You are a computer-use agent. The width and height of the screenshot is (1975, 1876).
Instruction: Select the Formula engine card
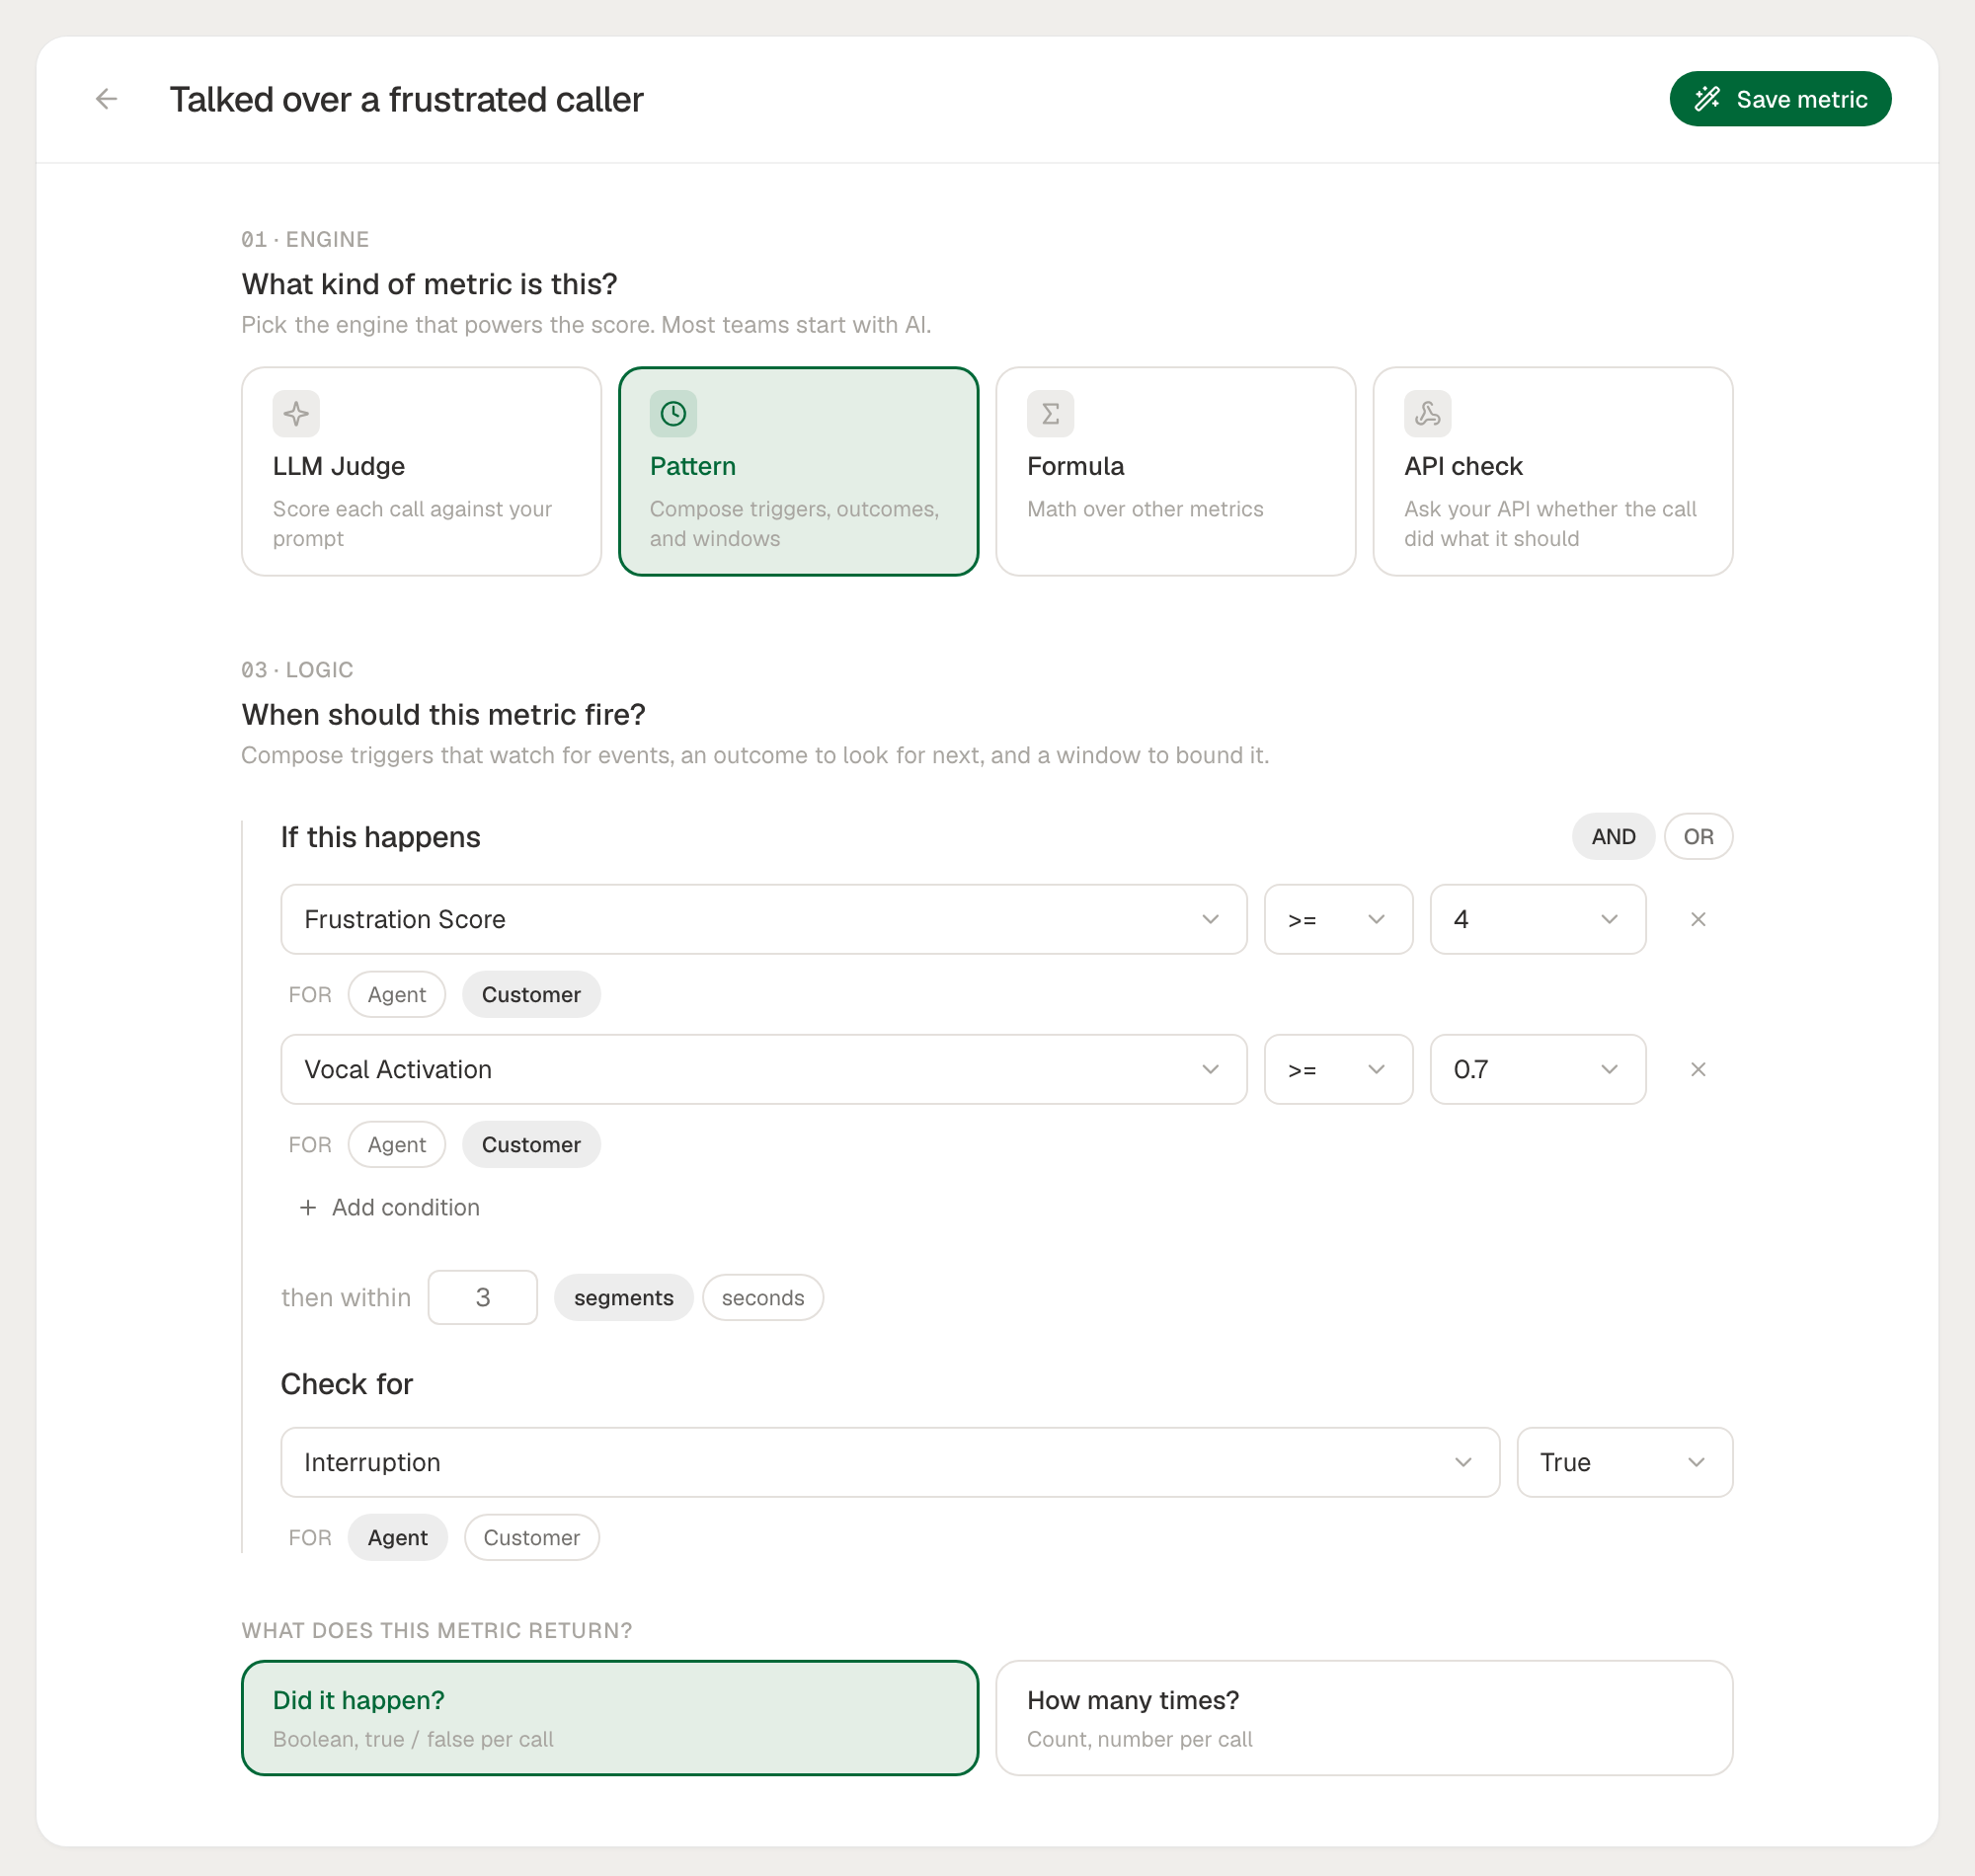coord(1175,471)
